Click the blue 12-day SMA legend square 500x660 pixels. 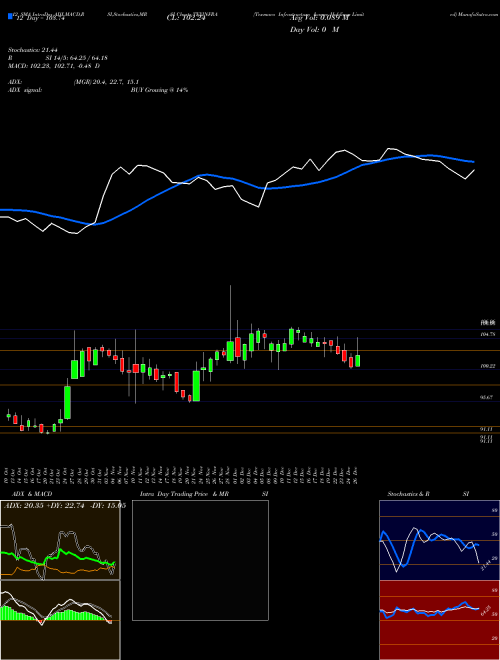click(10, 16)
